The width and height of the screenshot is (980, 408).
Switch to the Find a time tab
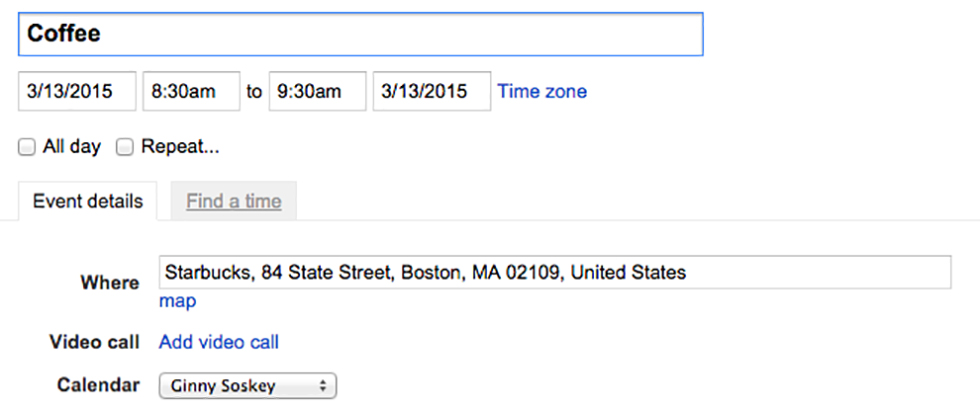click(233, 201)
